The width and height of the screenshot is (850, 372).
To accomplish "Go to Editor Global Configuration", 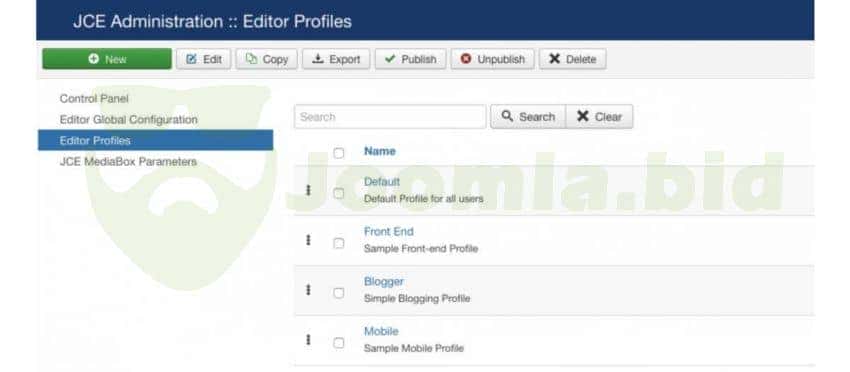I will 128,119.
